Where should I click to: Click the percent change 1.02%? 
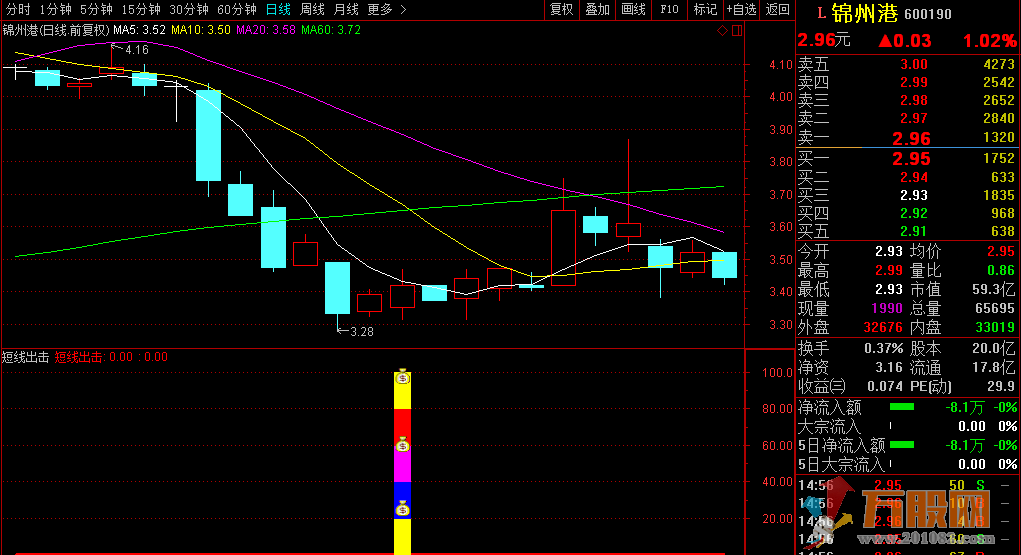[x=989, y=40]
